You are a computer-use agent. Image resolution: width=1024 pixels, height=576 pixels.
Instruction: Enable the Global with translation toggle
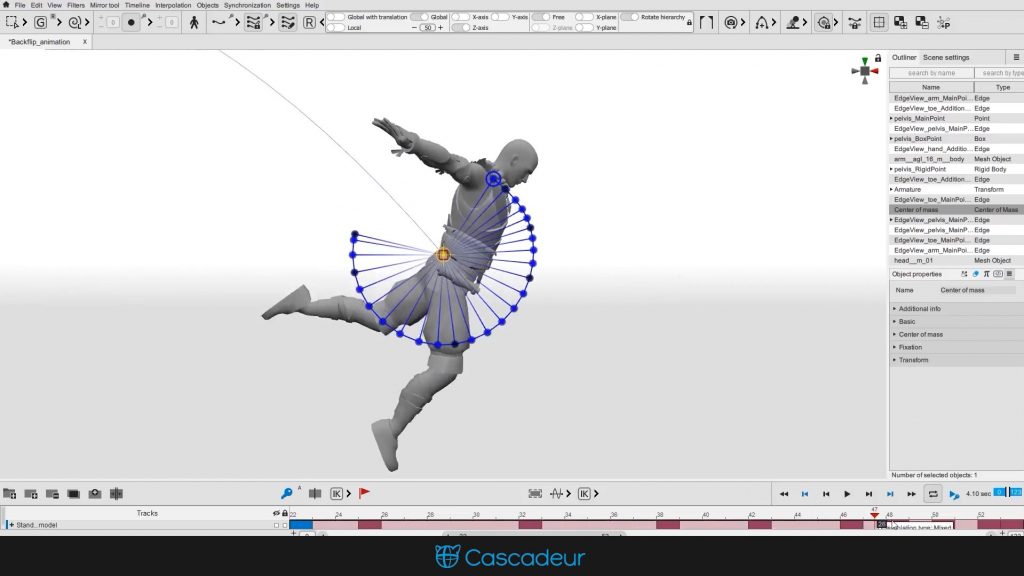[335, 16]
